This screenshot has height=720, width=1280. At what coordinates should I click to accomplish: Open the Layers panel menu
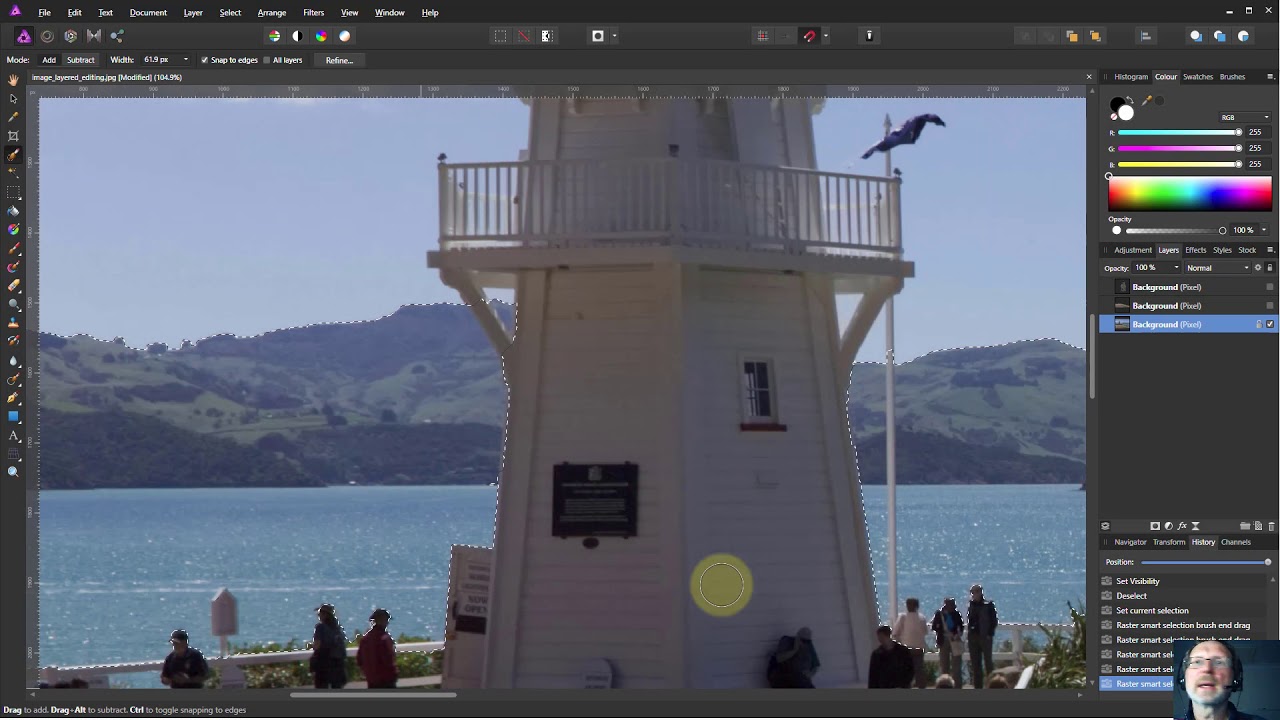1270,250
